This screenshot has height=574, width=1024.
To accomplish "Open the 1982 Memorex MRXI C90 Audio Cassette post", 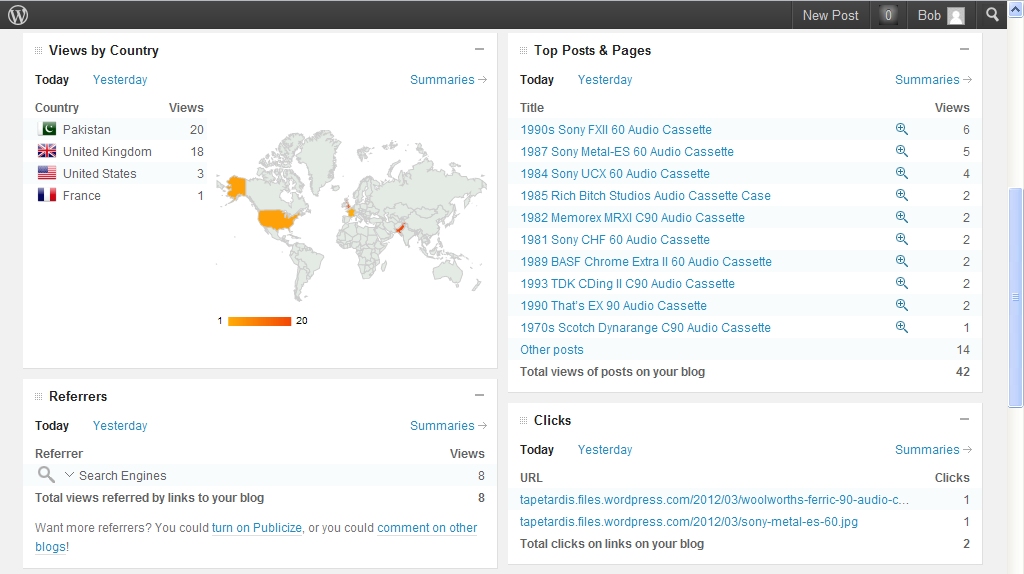I will 632,217.
